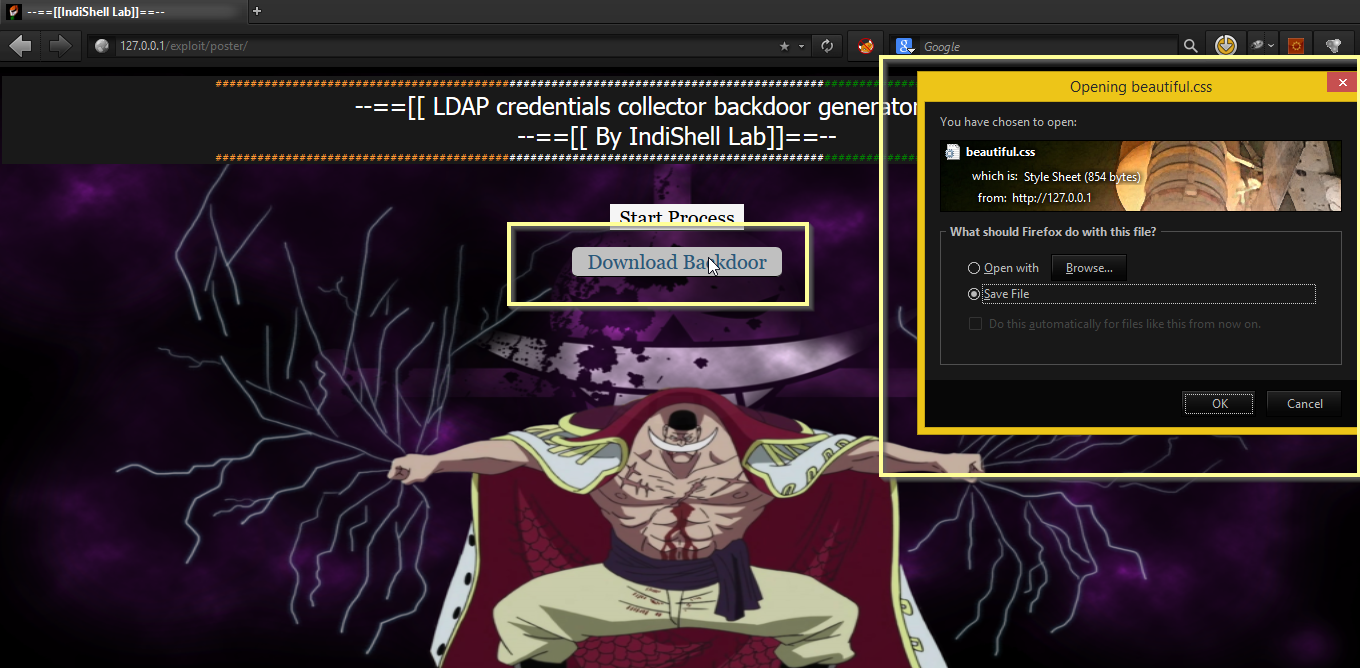Image resolution: width=1360 pixels, height=668 pixels.
Task: Reload the page with the refresh icon
Action: (x=827, y=46)
